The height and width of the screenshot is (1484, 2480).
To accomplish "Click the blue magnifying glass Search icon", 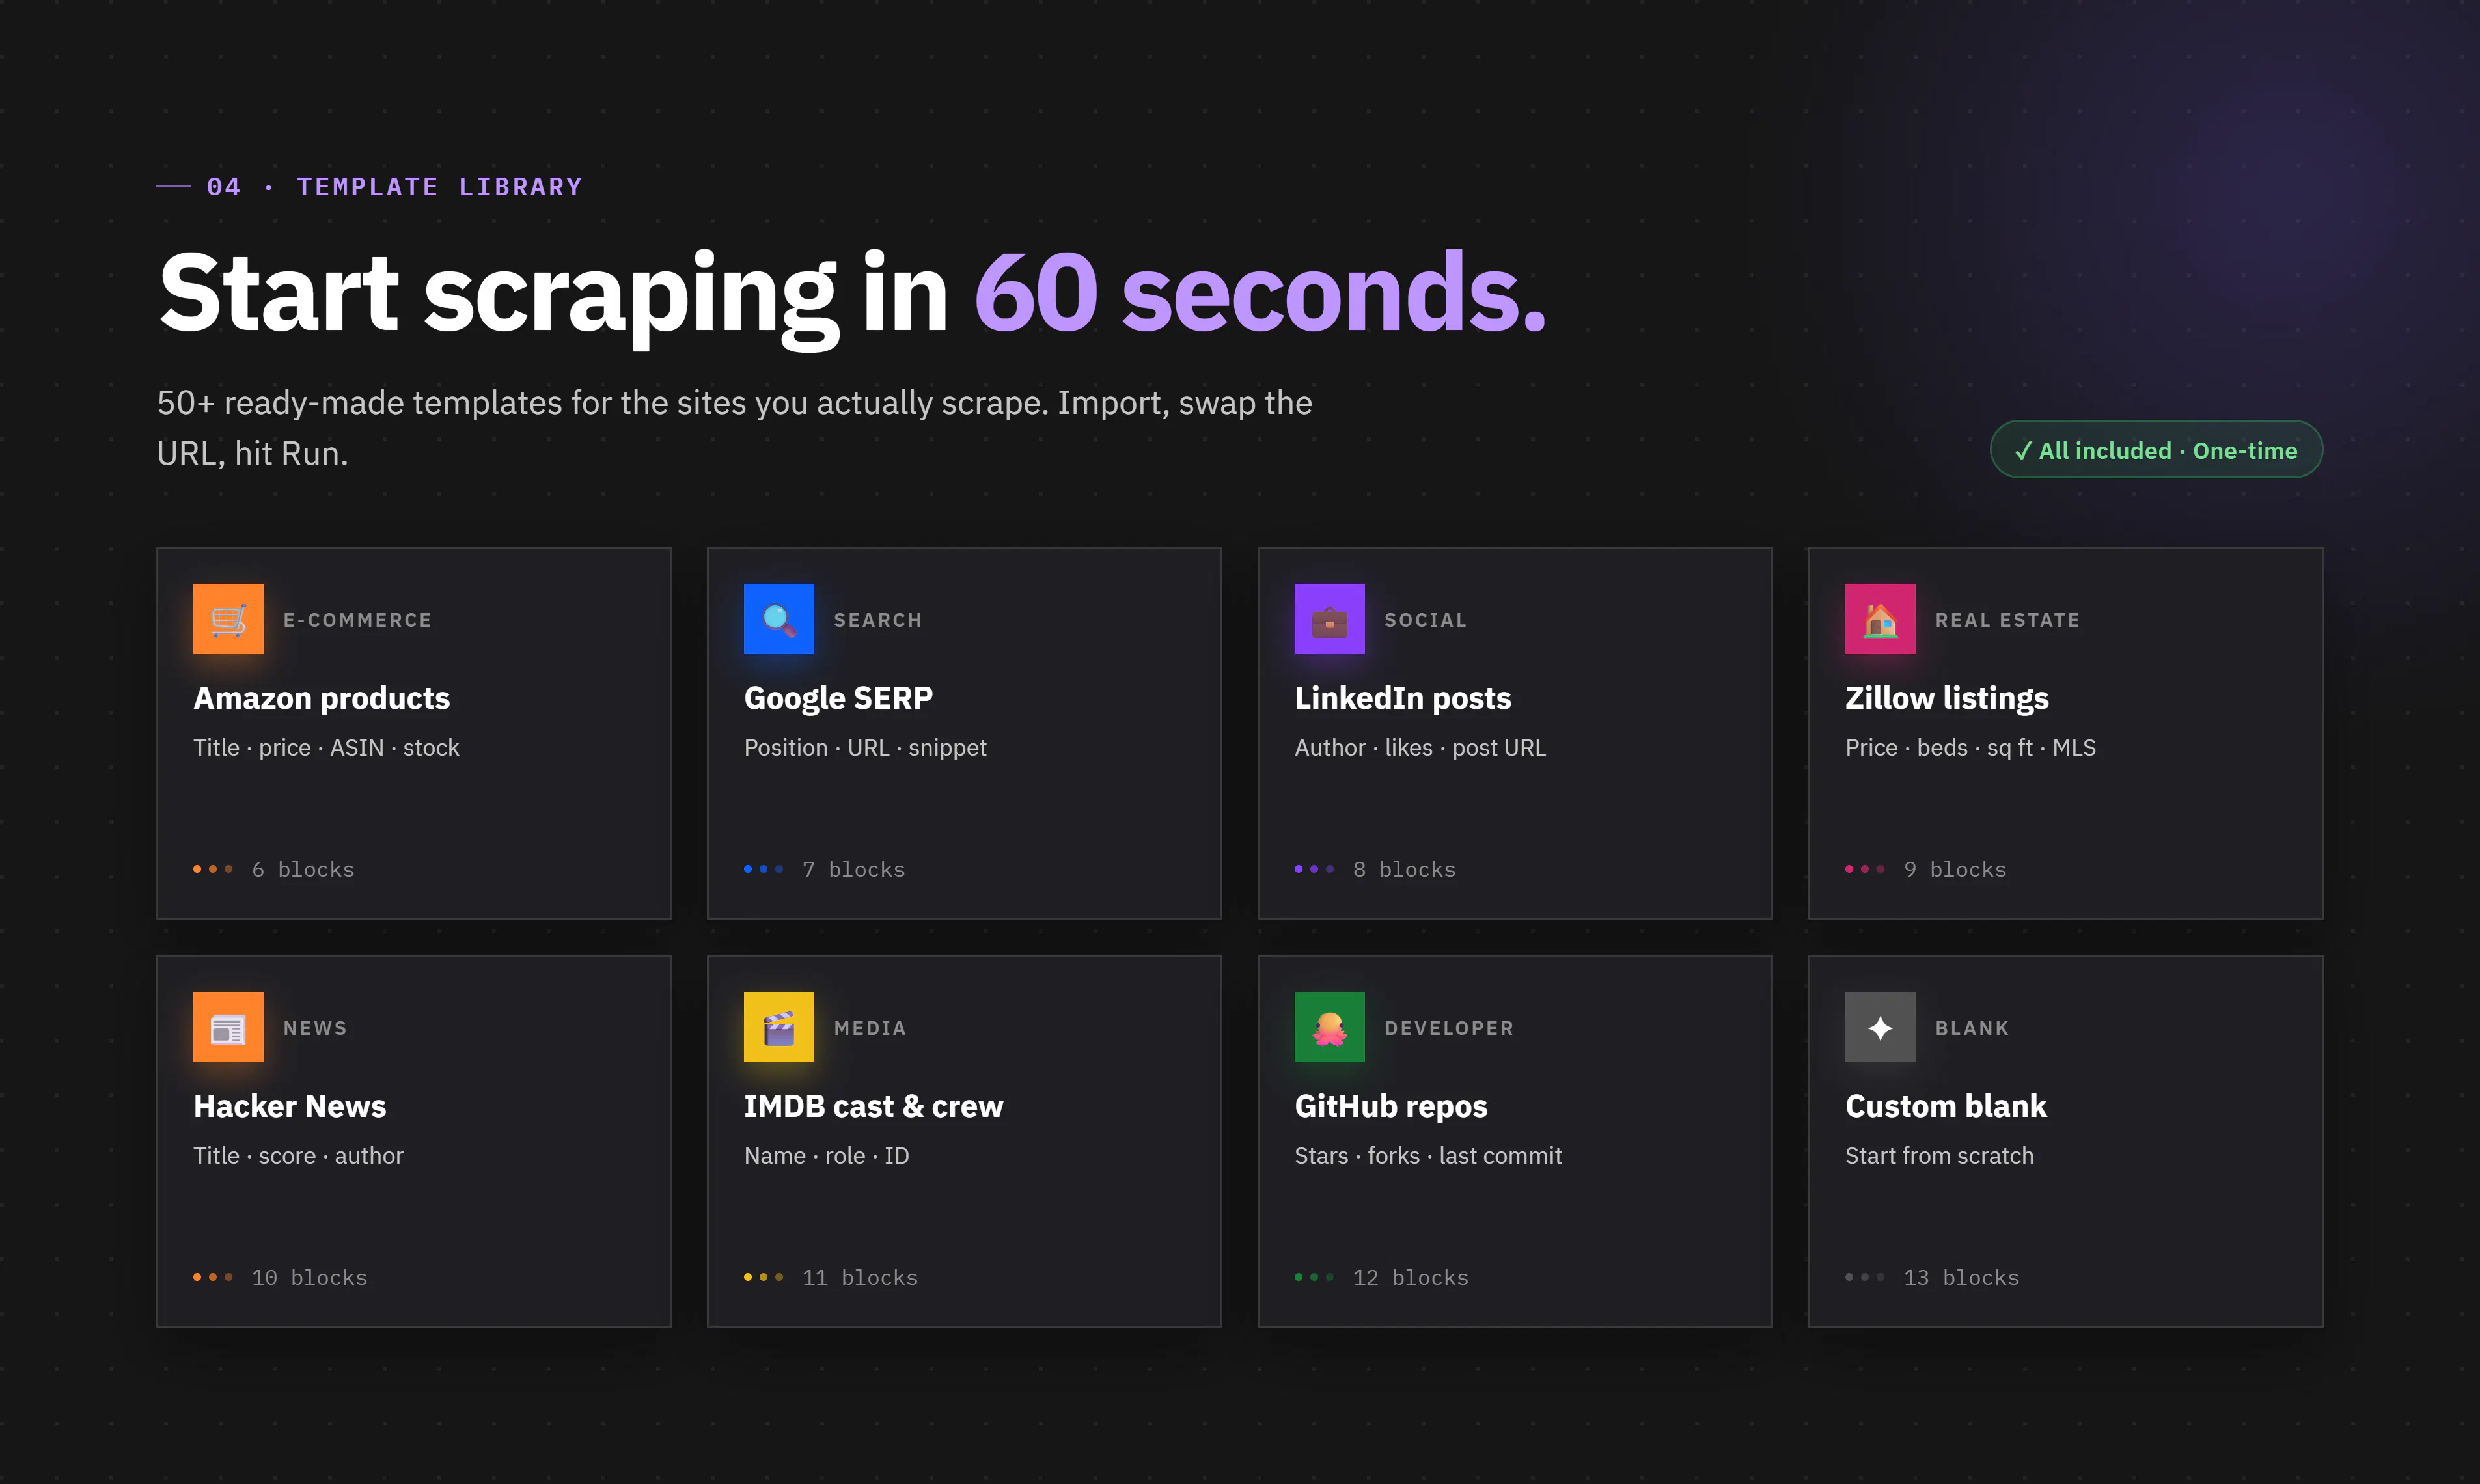I will tap(779, 619).
